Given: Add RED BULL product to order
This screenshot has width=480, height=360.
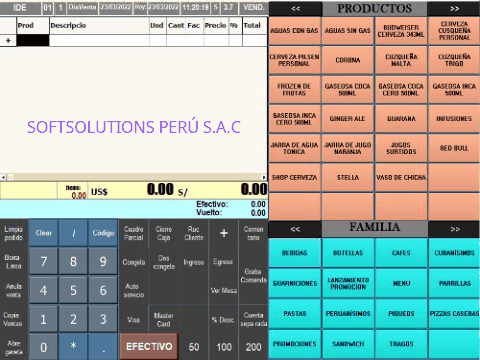Looking at the screenshot, I should pos(454,148).
